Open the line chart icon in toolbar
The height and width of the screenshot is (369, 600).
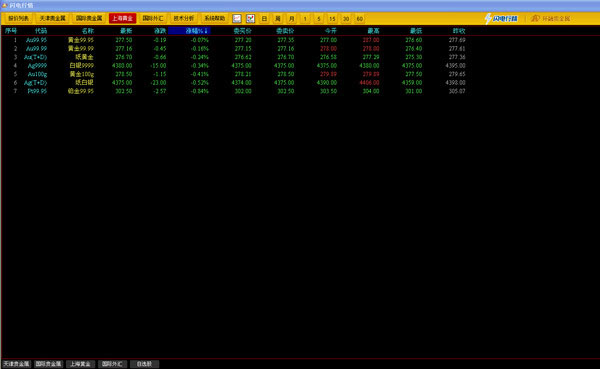coord(237,18)
